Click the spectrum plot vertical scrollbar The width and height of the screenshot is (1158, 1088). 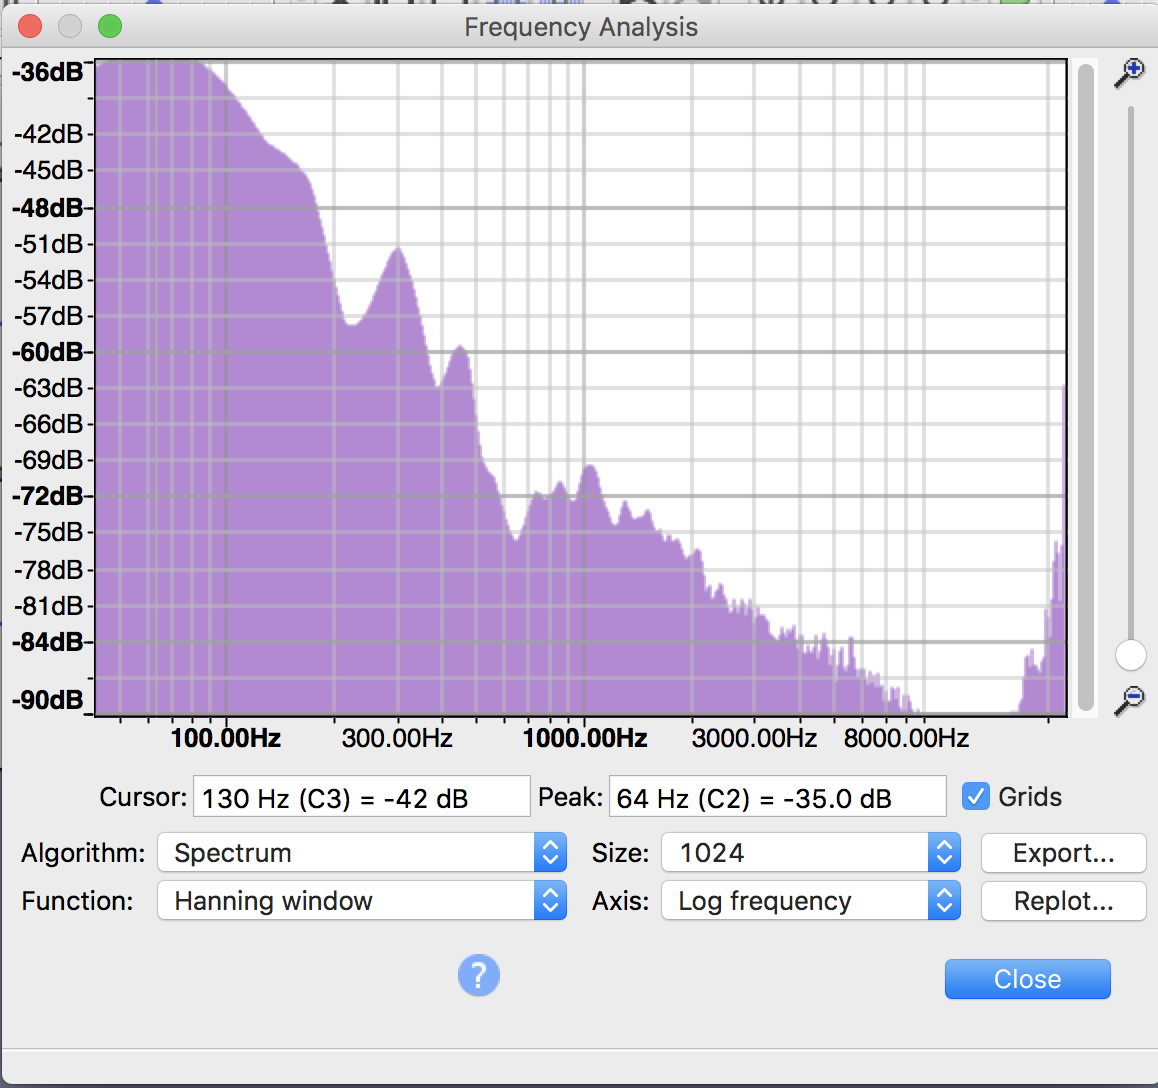point(1085,387)
